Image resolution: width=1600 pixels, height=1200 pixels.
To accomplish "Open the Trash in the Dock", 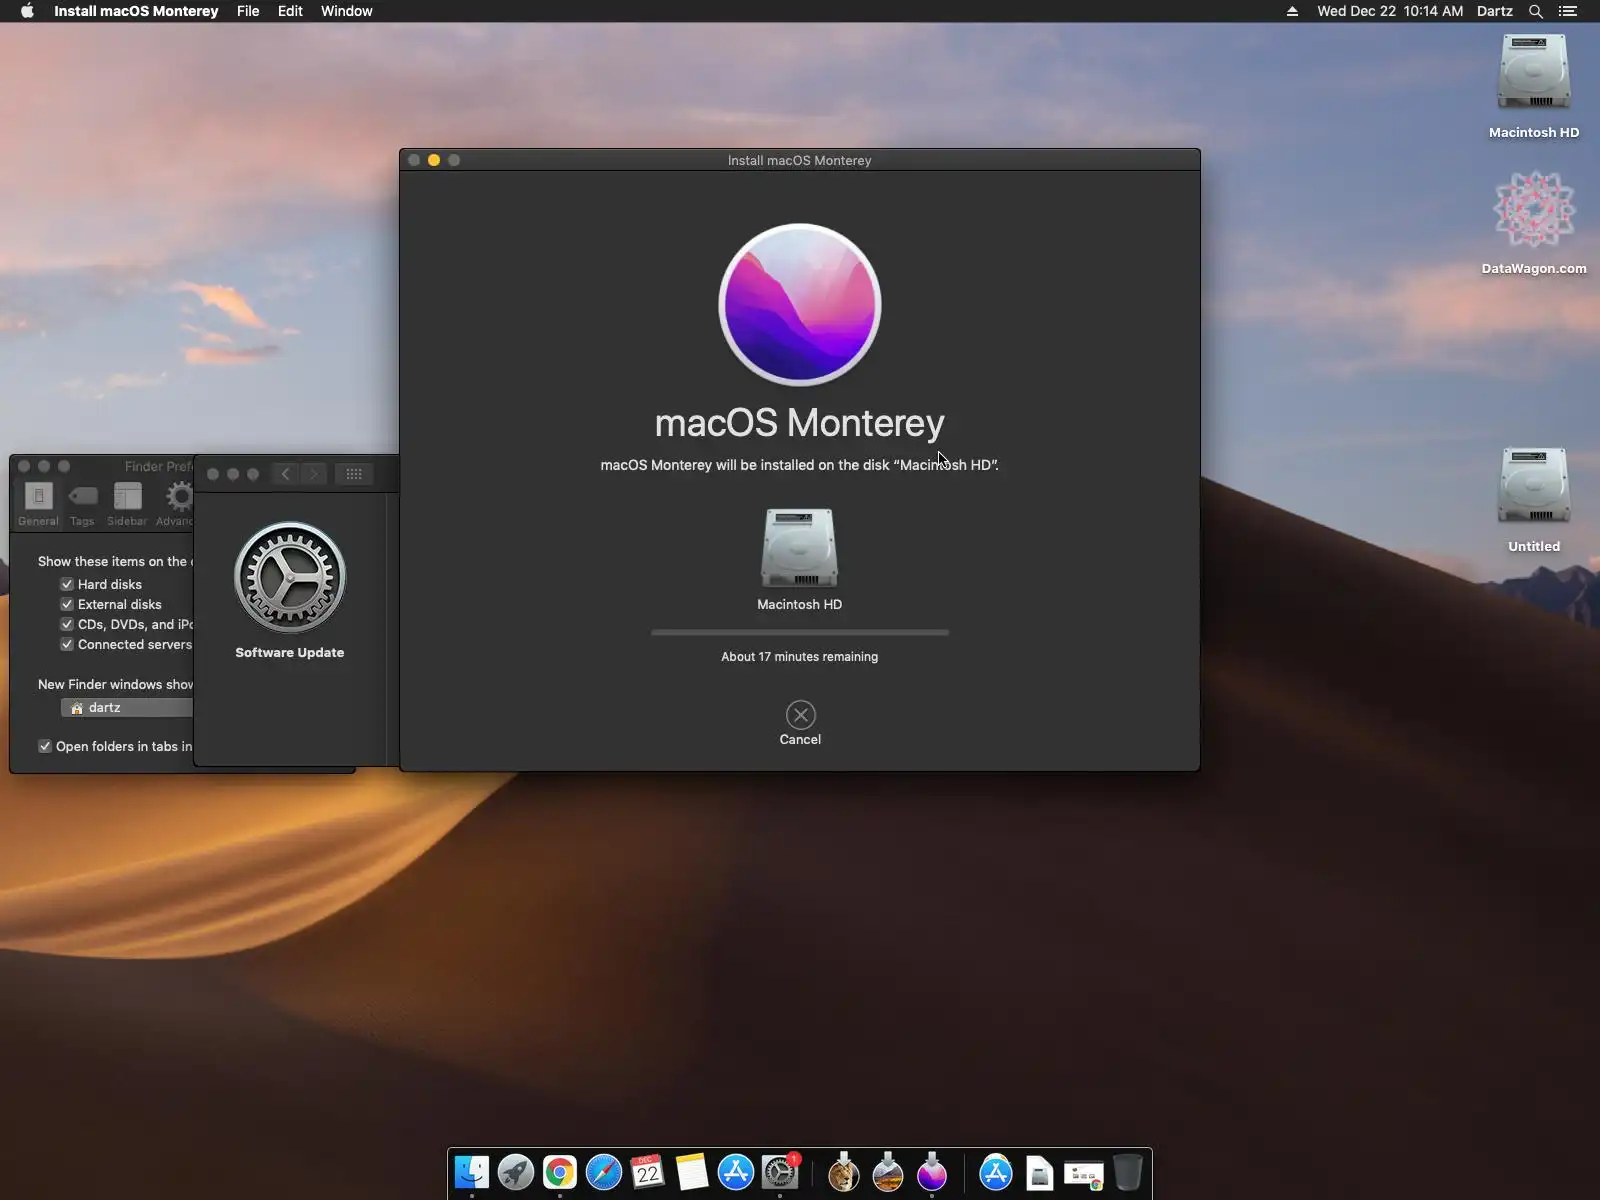I will [x=1128, y=1172].
